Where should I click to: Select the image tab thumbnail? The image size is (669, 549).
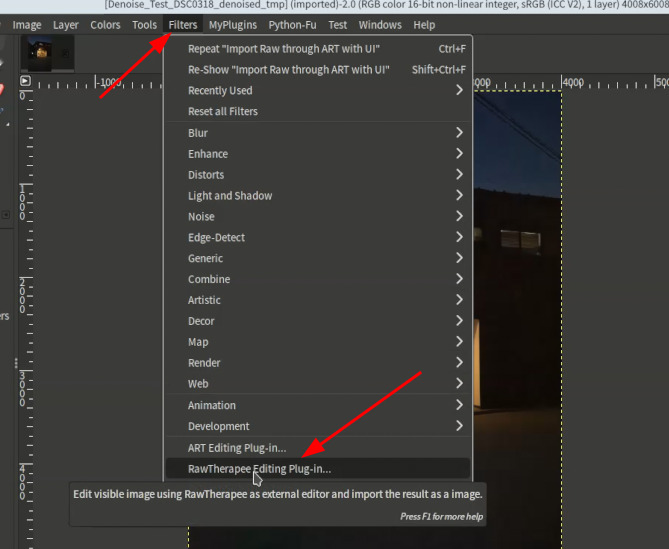pos(47,53)
